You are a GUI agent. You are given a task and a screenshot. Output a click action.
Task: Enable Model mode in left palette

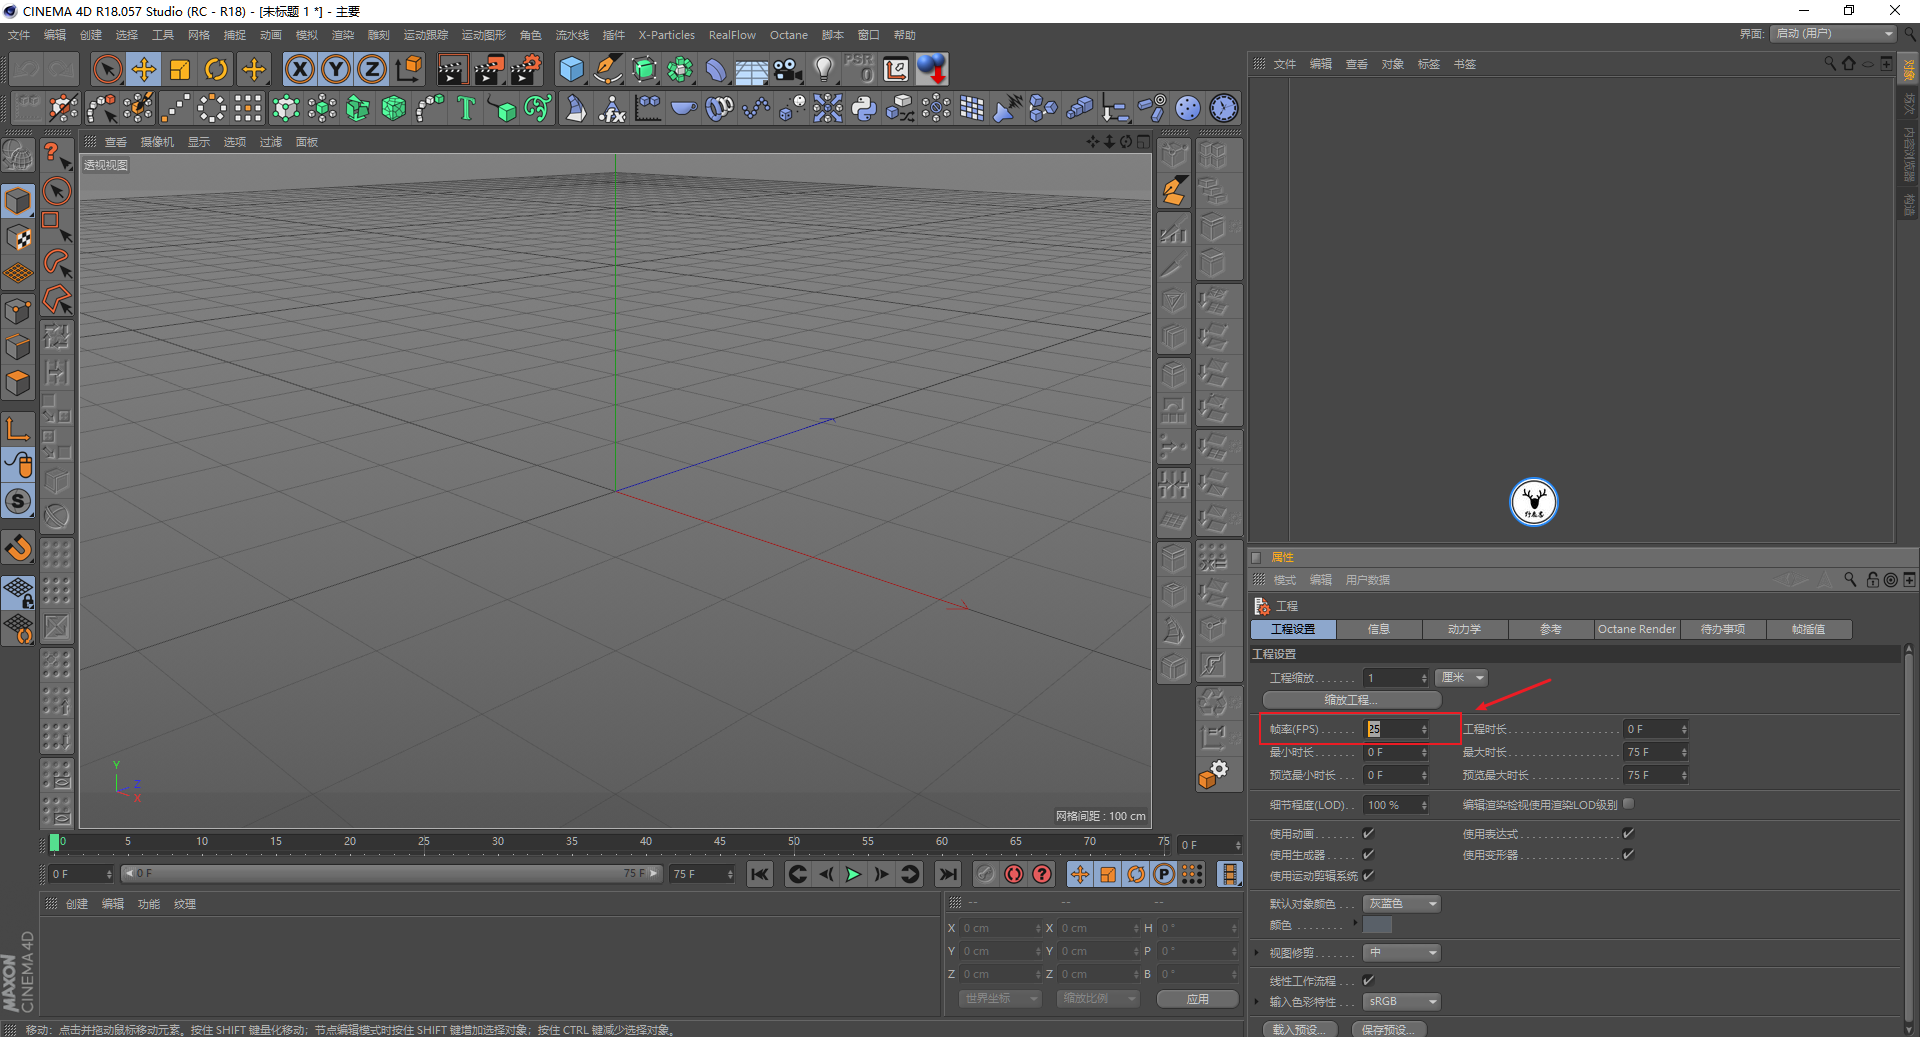click(18, 201)
